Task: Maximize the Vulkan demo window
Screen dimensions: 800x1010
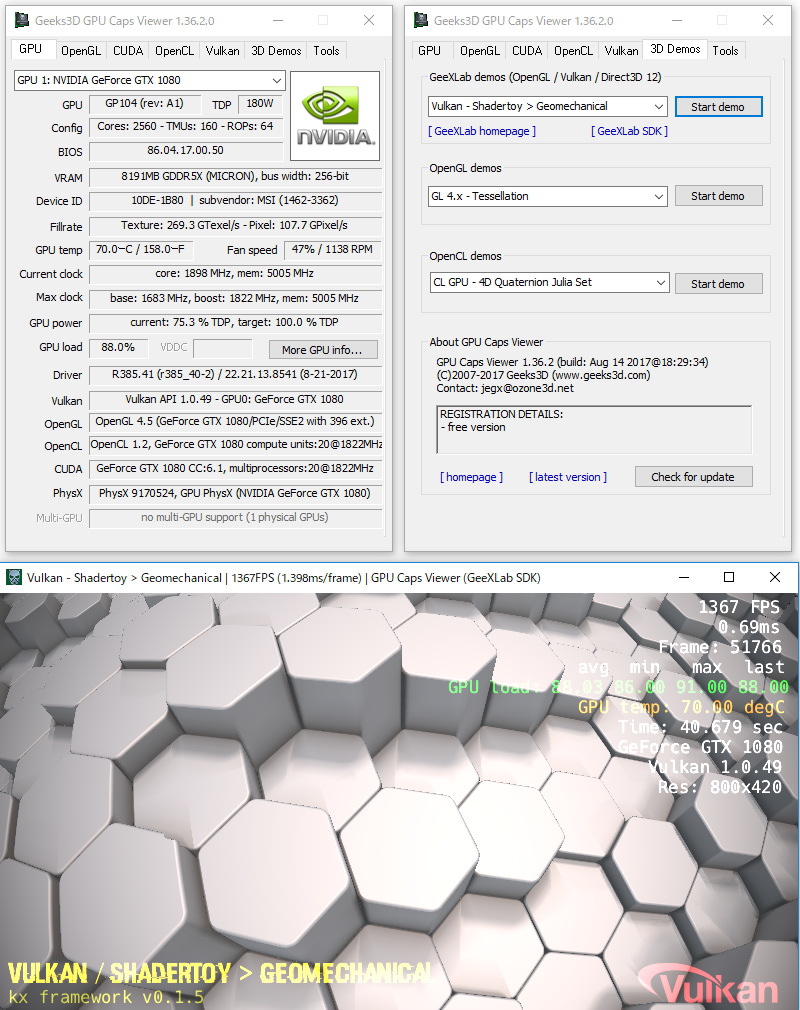Action: (x=729, y=577)
